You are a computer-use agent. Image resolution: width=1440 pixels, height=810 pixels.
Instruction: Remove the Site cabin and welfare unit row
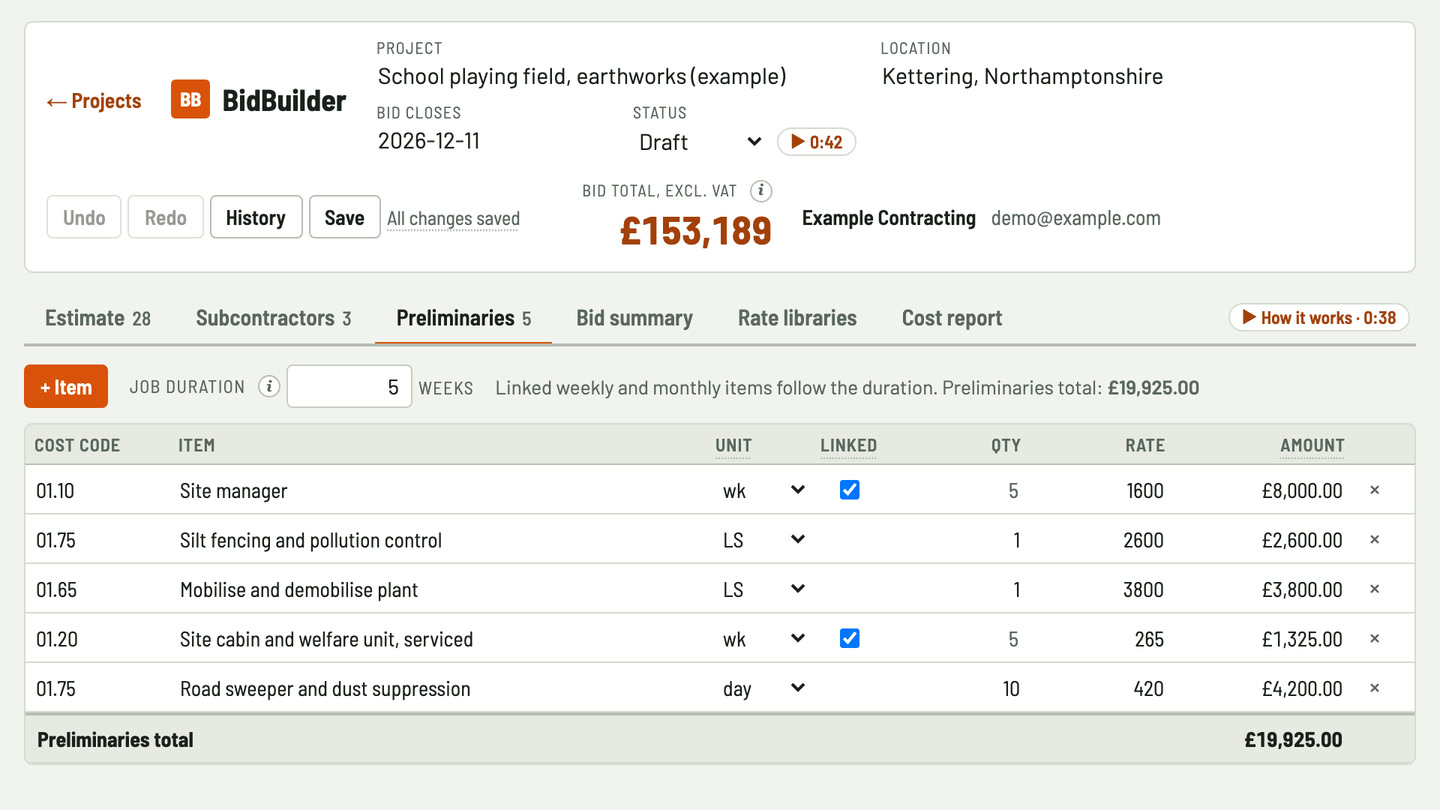coord(1374,639)
